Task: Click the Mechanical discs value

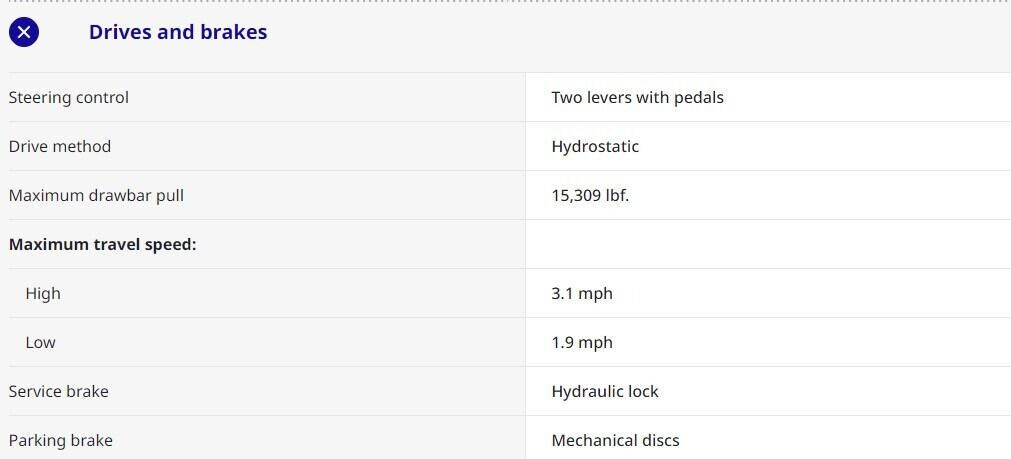Action: click(615, 441)
